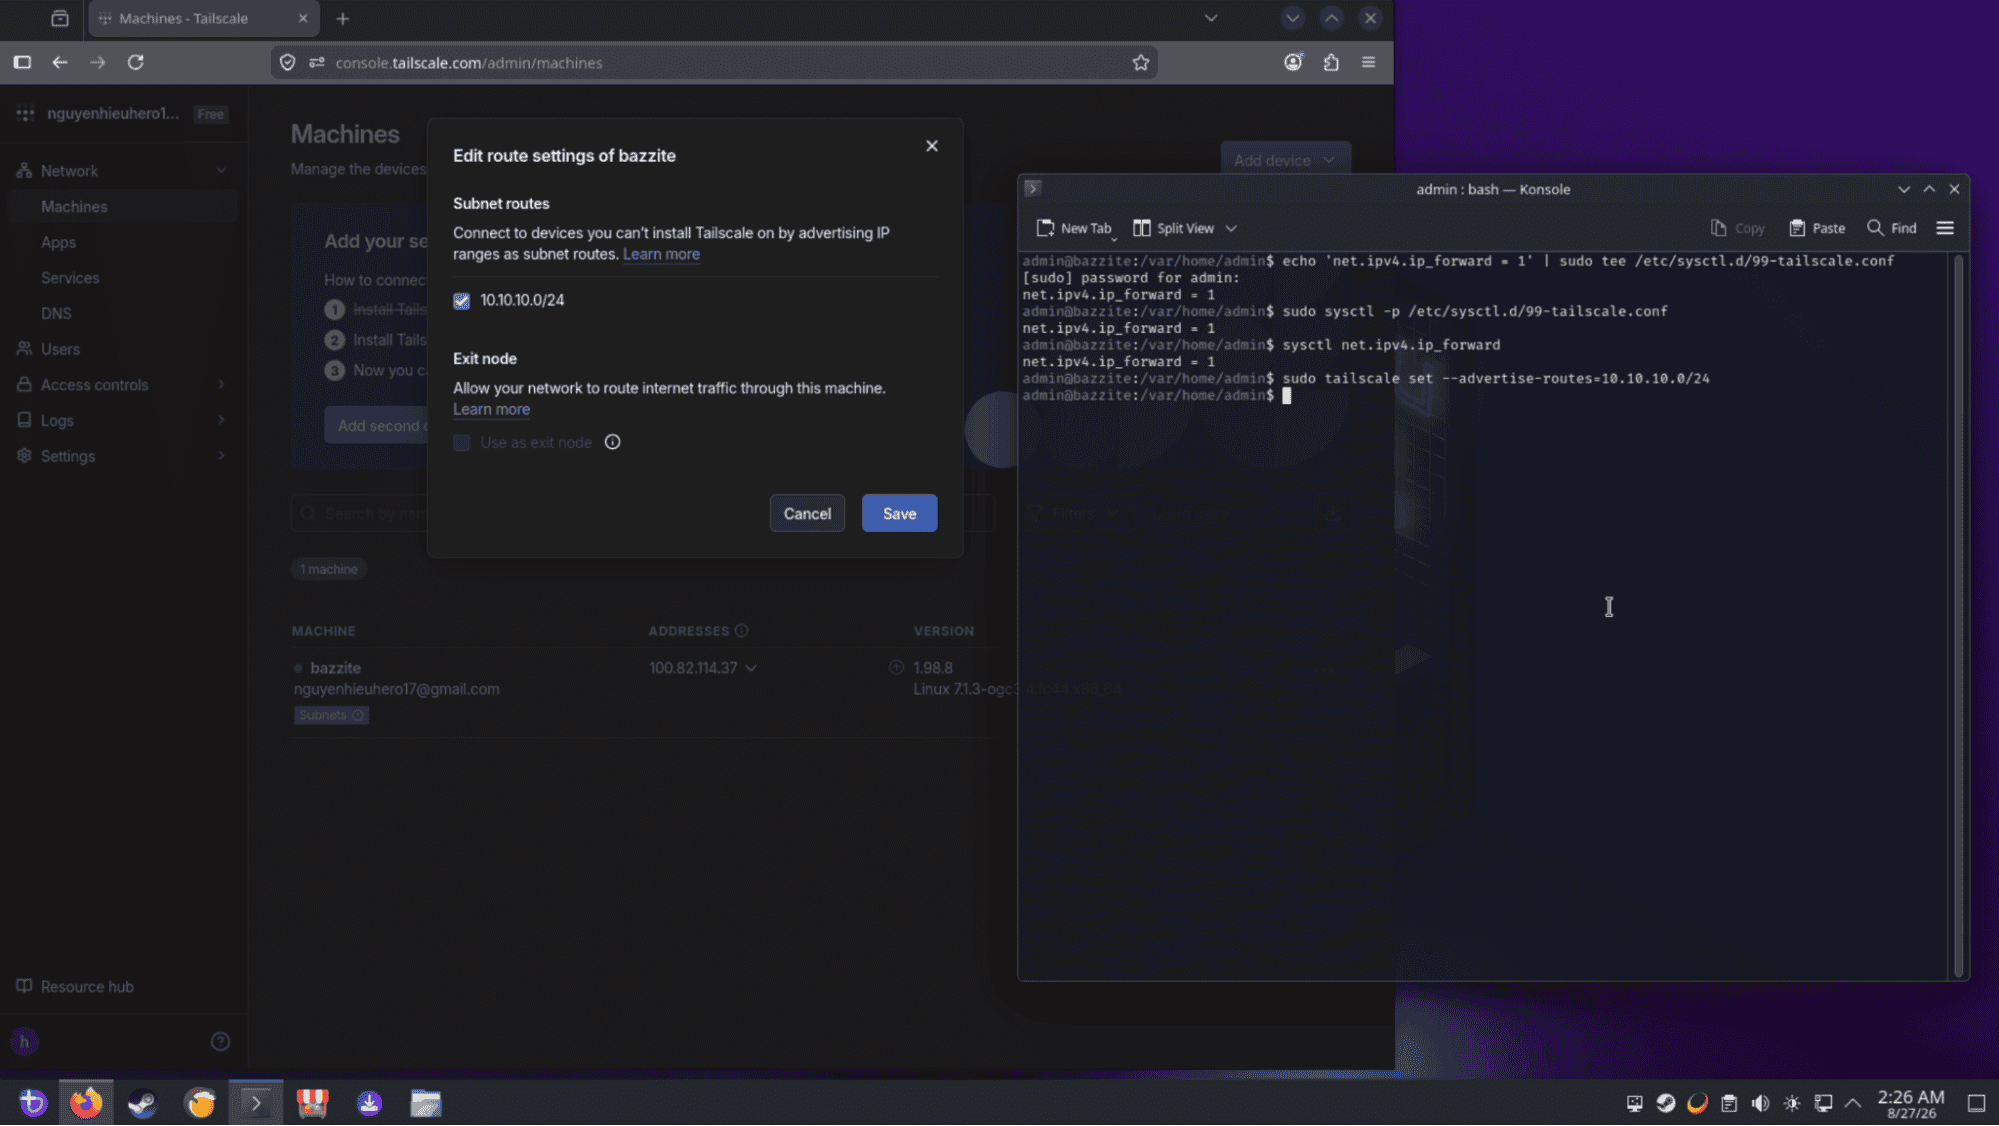
Task: Select the Machines - Tailscale browser tab
Action: pos(204,18)
